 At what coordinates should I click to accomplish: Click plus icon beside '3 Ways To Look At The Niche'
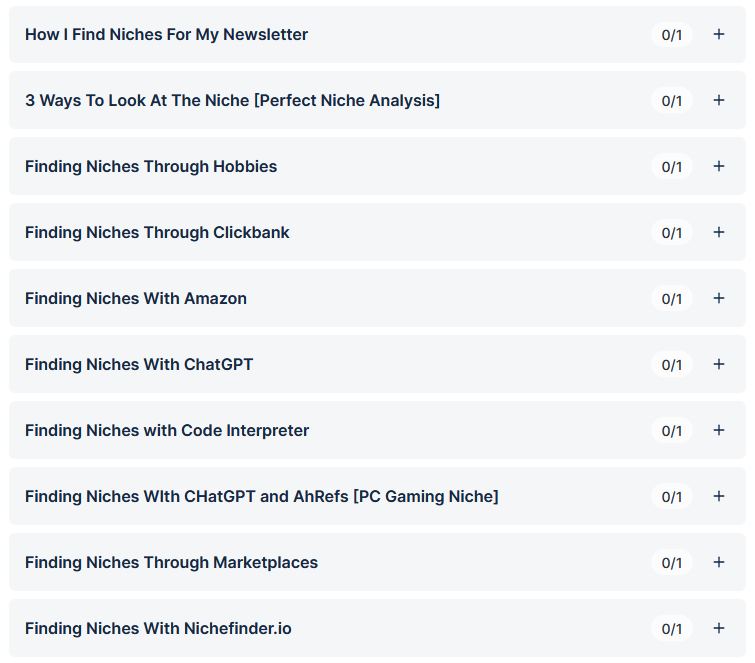tap(718, 100)
